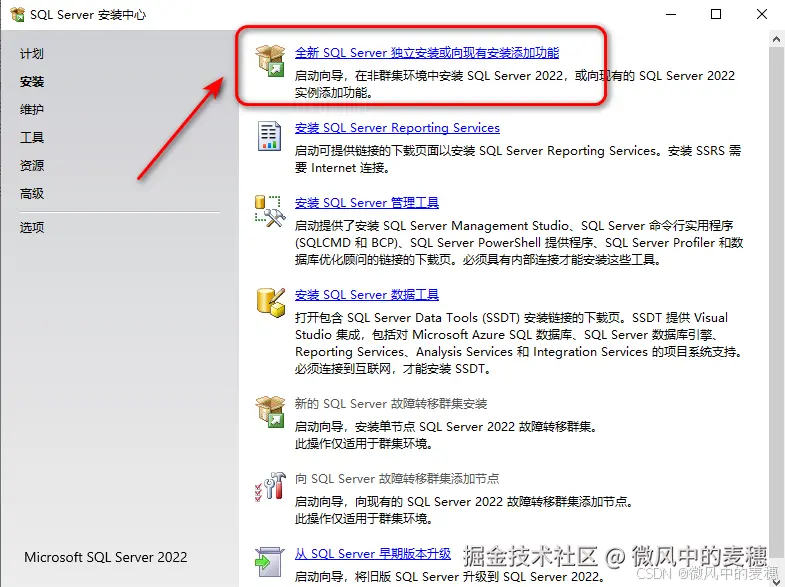The image size is (785, 587).
Task: Click 全新 SQL Server 独立安装或向现有安装添加功能 link
Action: (427, 53)
